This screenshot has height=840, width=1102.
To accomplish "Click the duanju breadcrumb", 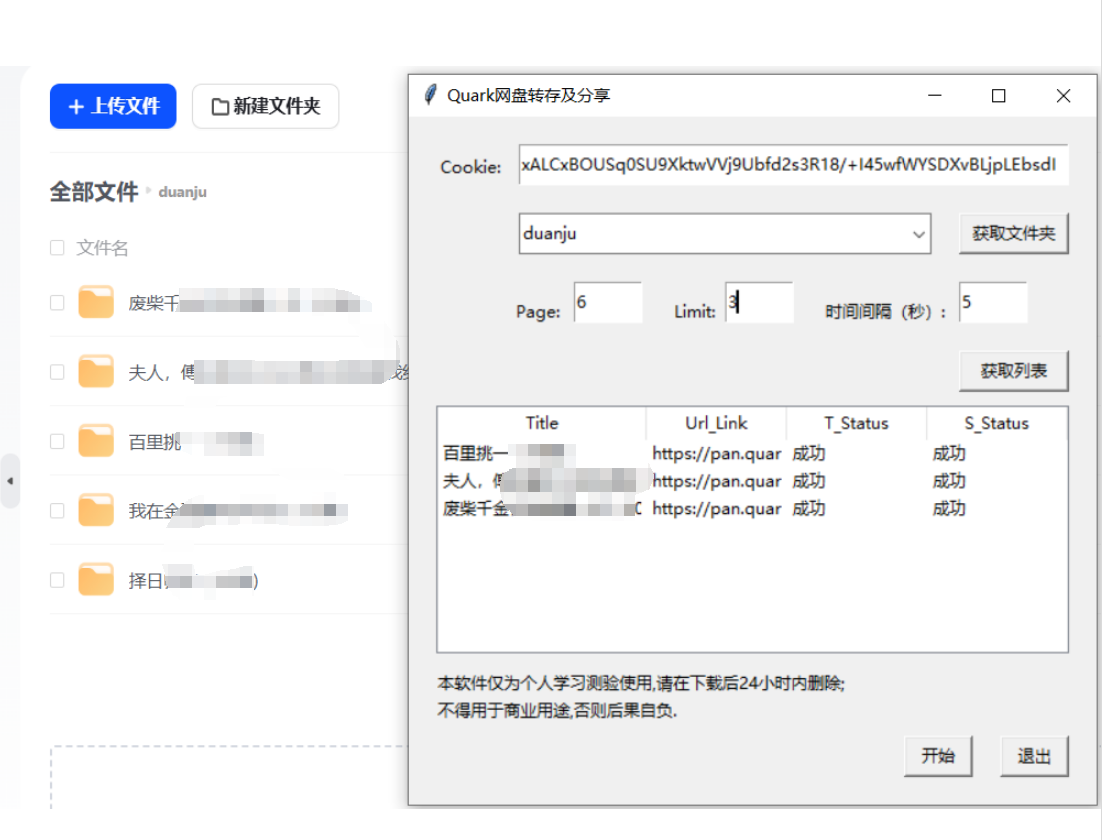I will point(183,192).
